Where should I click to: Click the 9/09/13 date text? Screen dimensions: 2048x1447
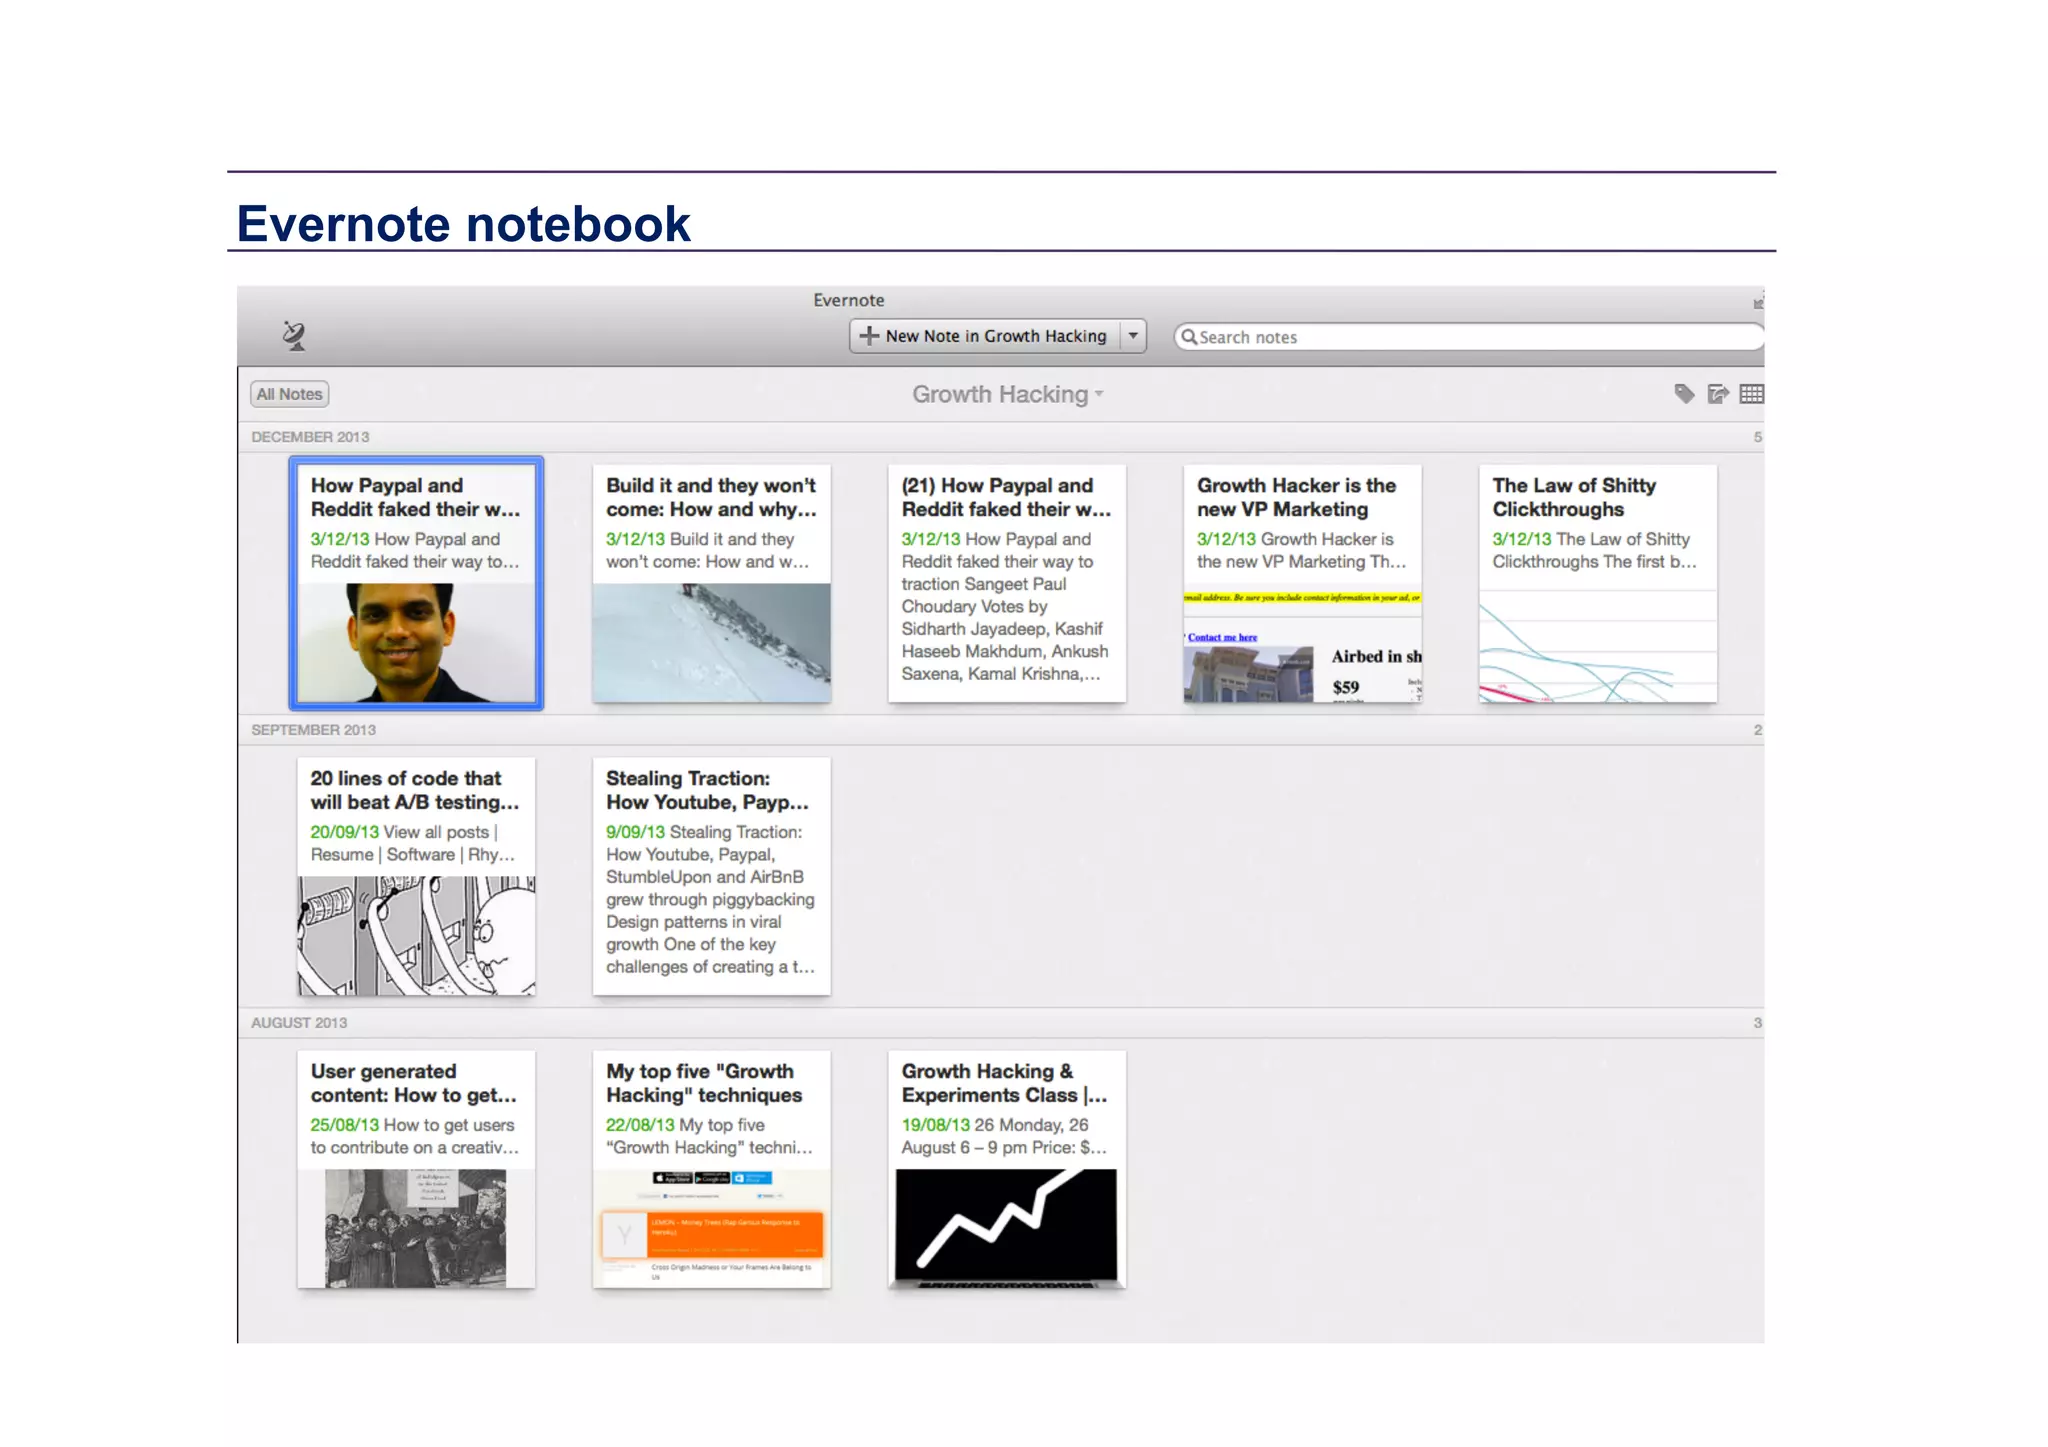coord(635,832)
